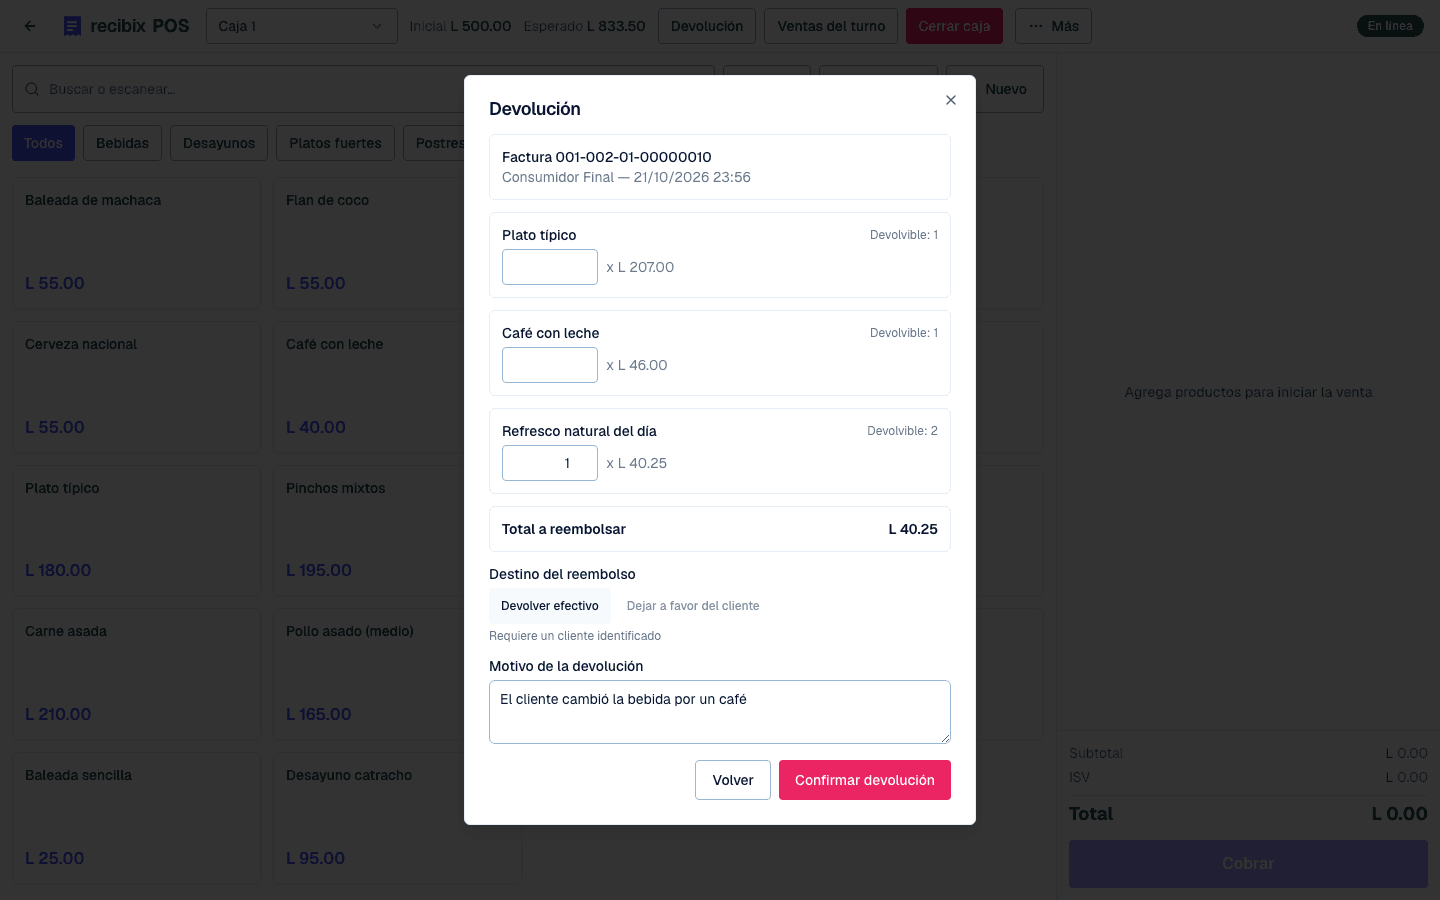
Task: Open Ventas del turno
Action: point(831,26)
